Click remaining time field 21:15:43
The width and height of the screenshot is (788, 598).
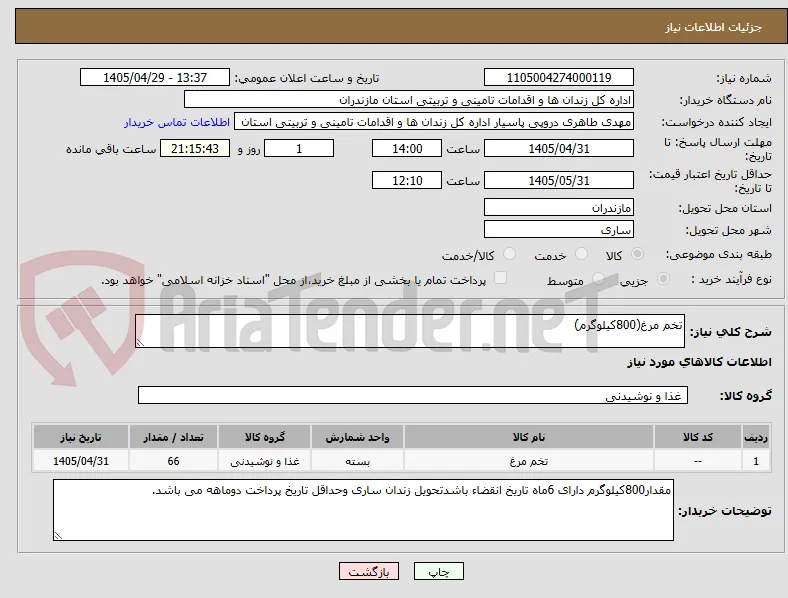click(x=195, y=148)
